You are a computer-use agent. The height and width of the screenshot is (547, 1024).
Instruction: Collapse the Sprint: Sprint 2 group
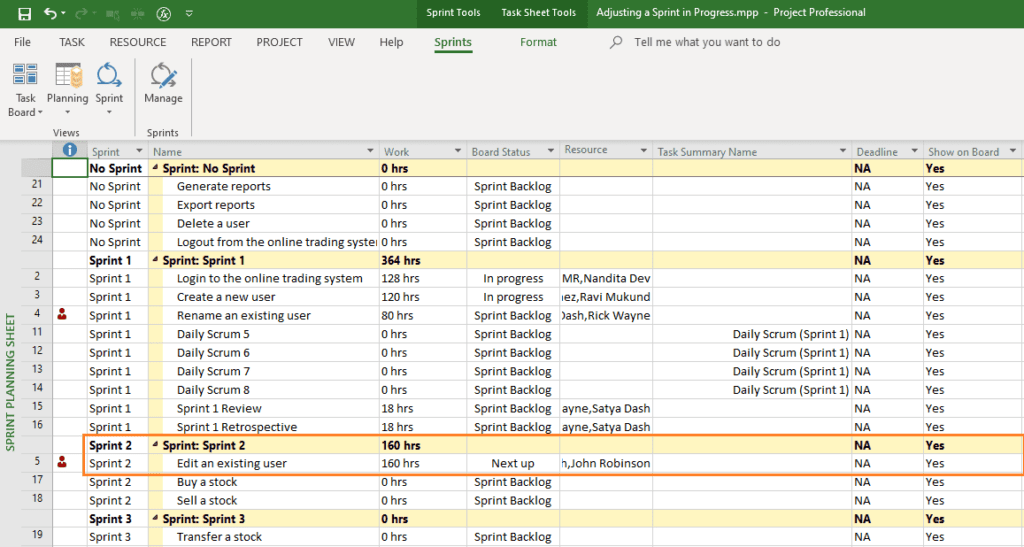[x=156, y=445]
